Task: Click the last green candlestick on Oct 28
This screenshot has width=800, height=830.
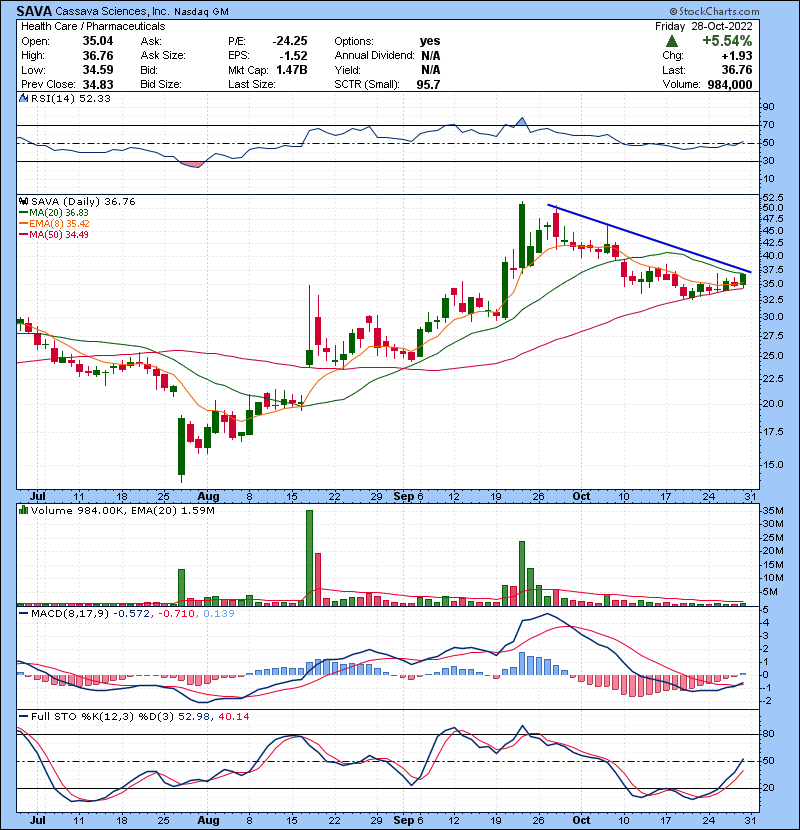Action: coord(743,279)
